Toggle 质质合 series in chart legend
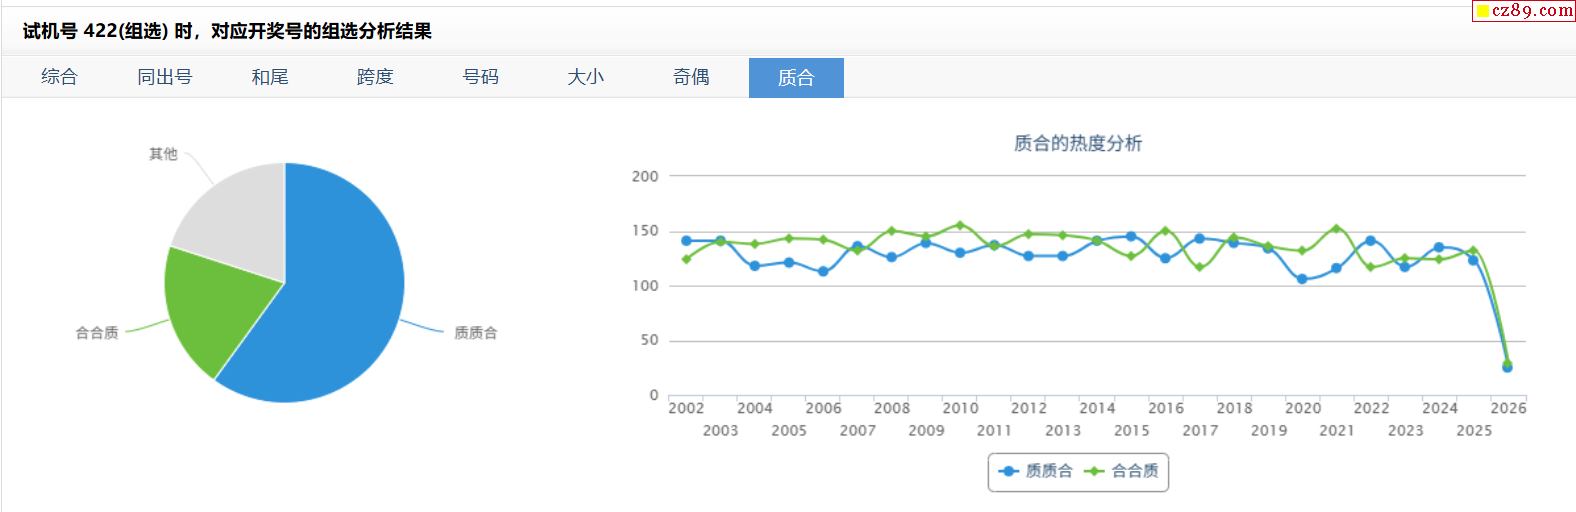The height and width of the screenshot is (512, 1576). click(1037, 471)
